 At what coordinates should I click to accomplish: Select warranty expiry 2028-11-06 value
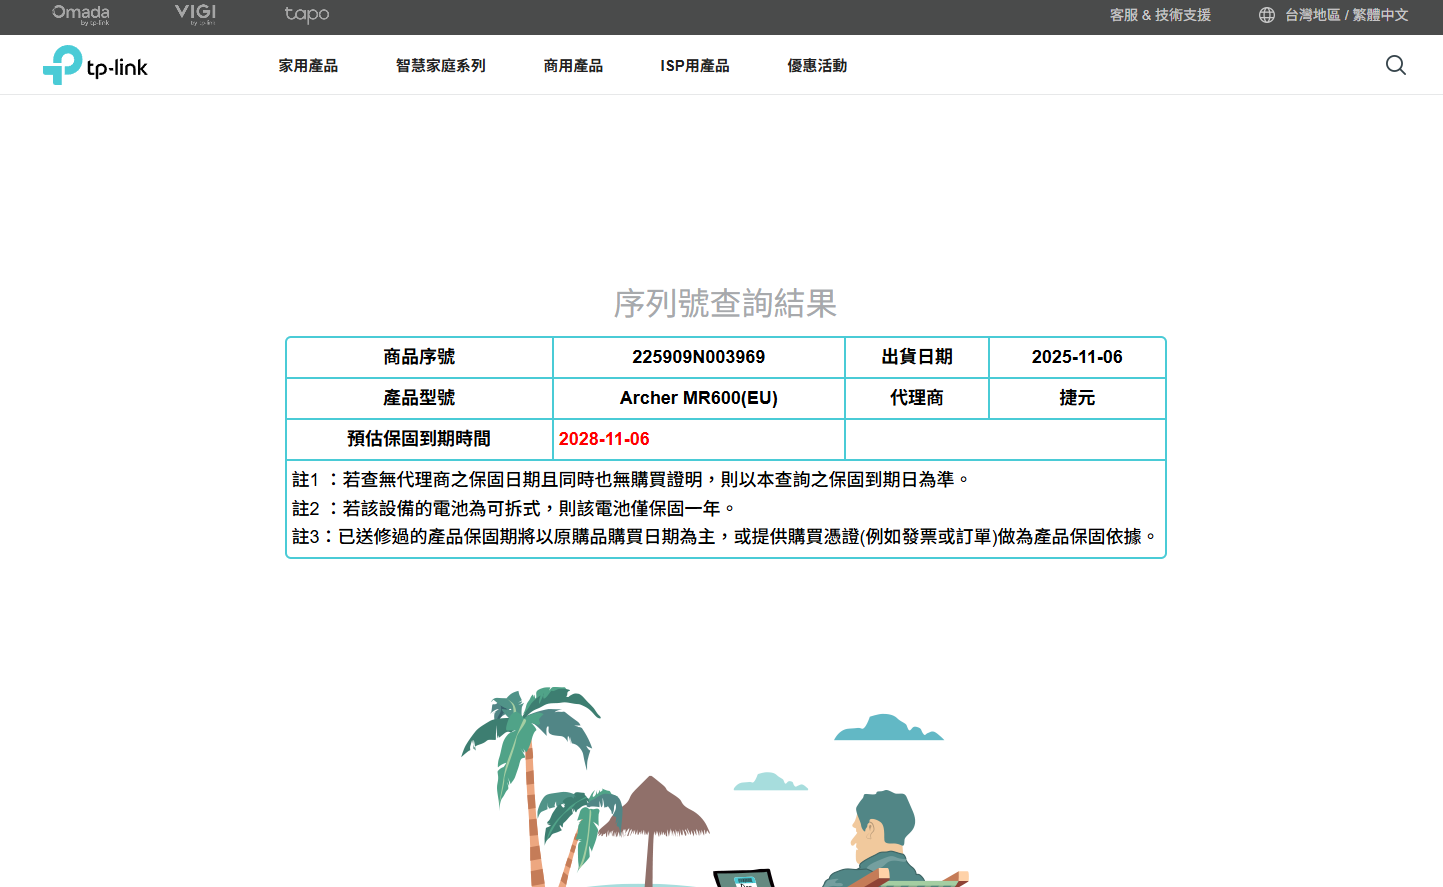click(x=604, y=439)
